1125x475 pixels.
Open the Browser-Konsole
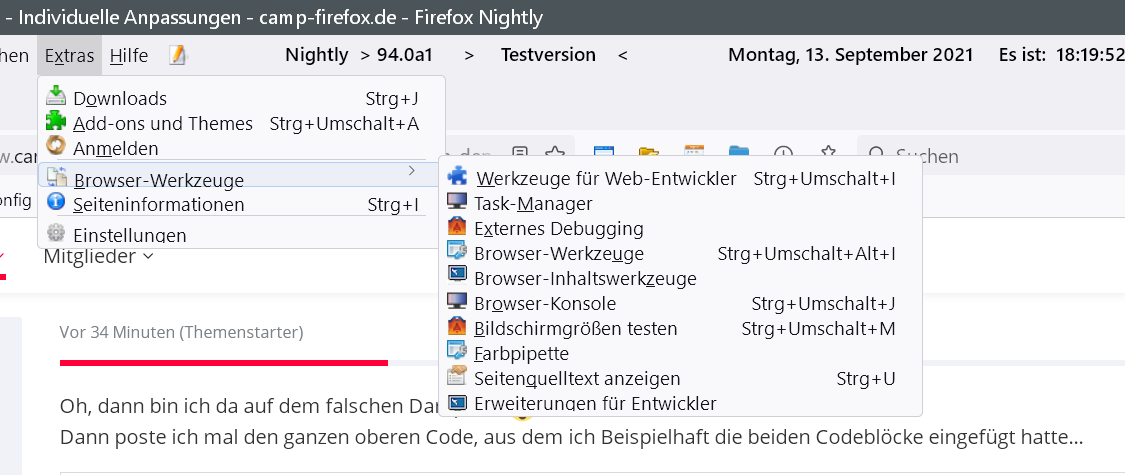pos(545,303)
